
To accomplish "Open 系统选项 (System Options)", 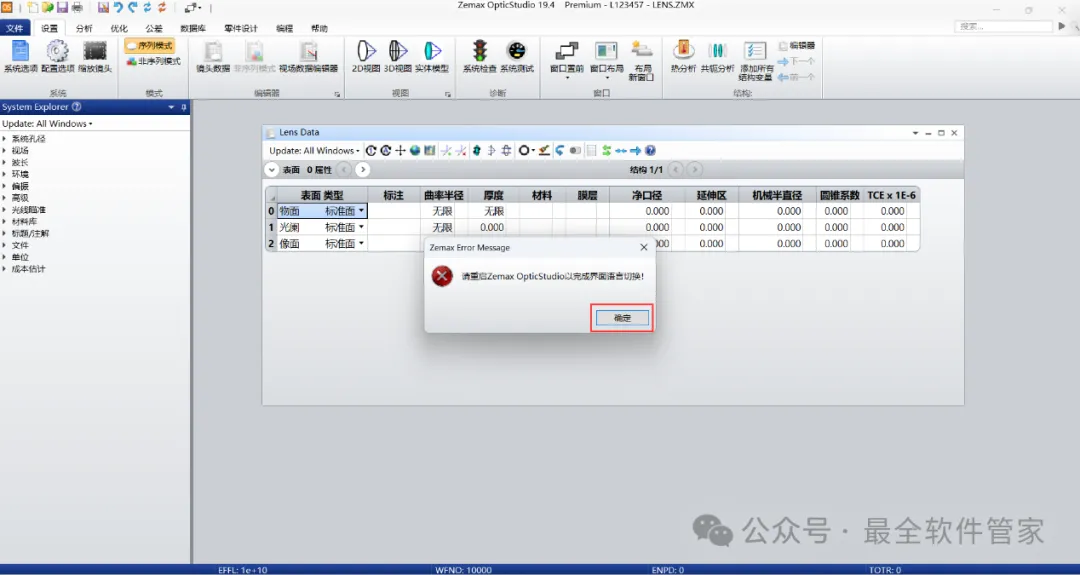I will [20, 56].
